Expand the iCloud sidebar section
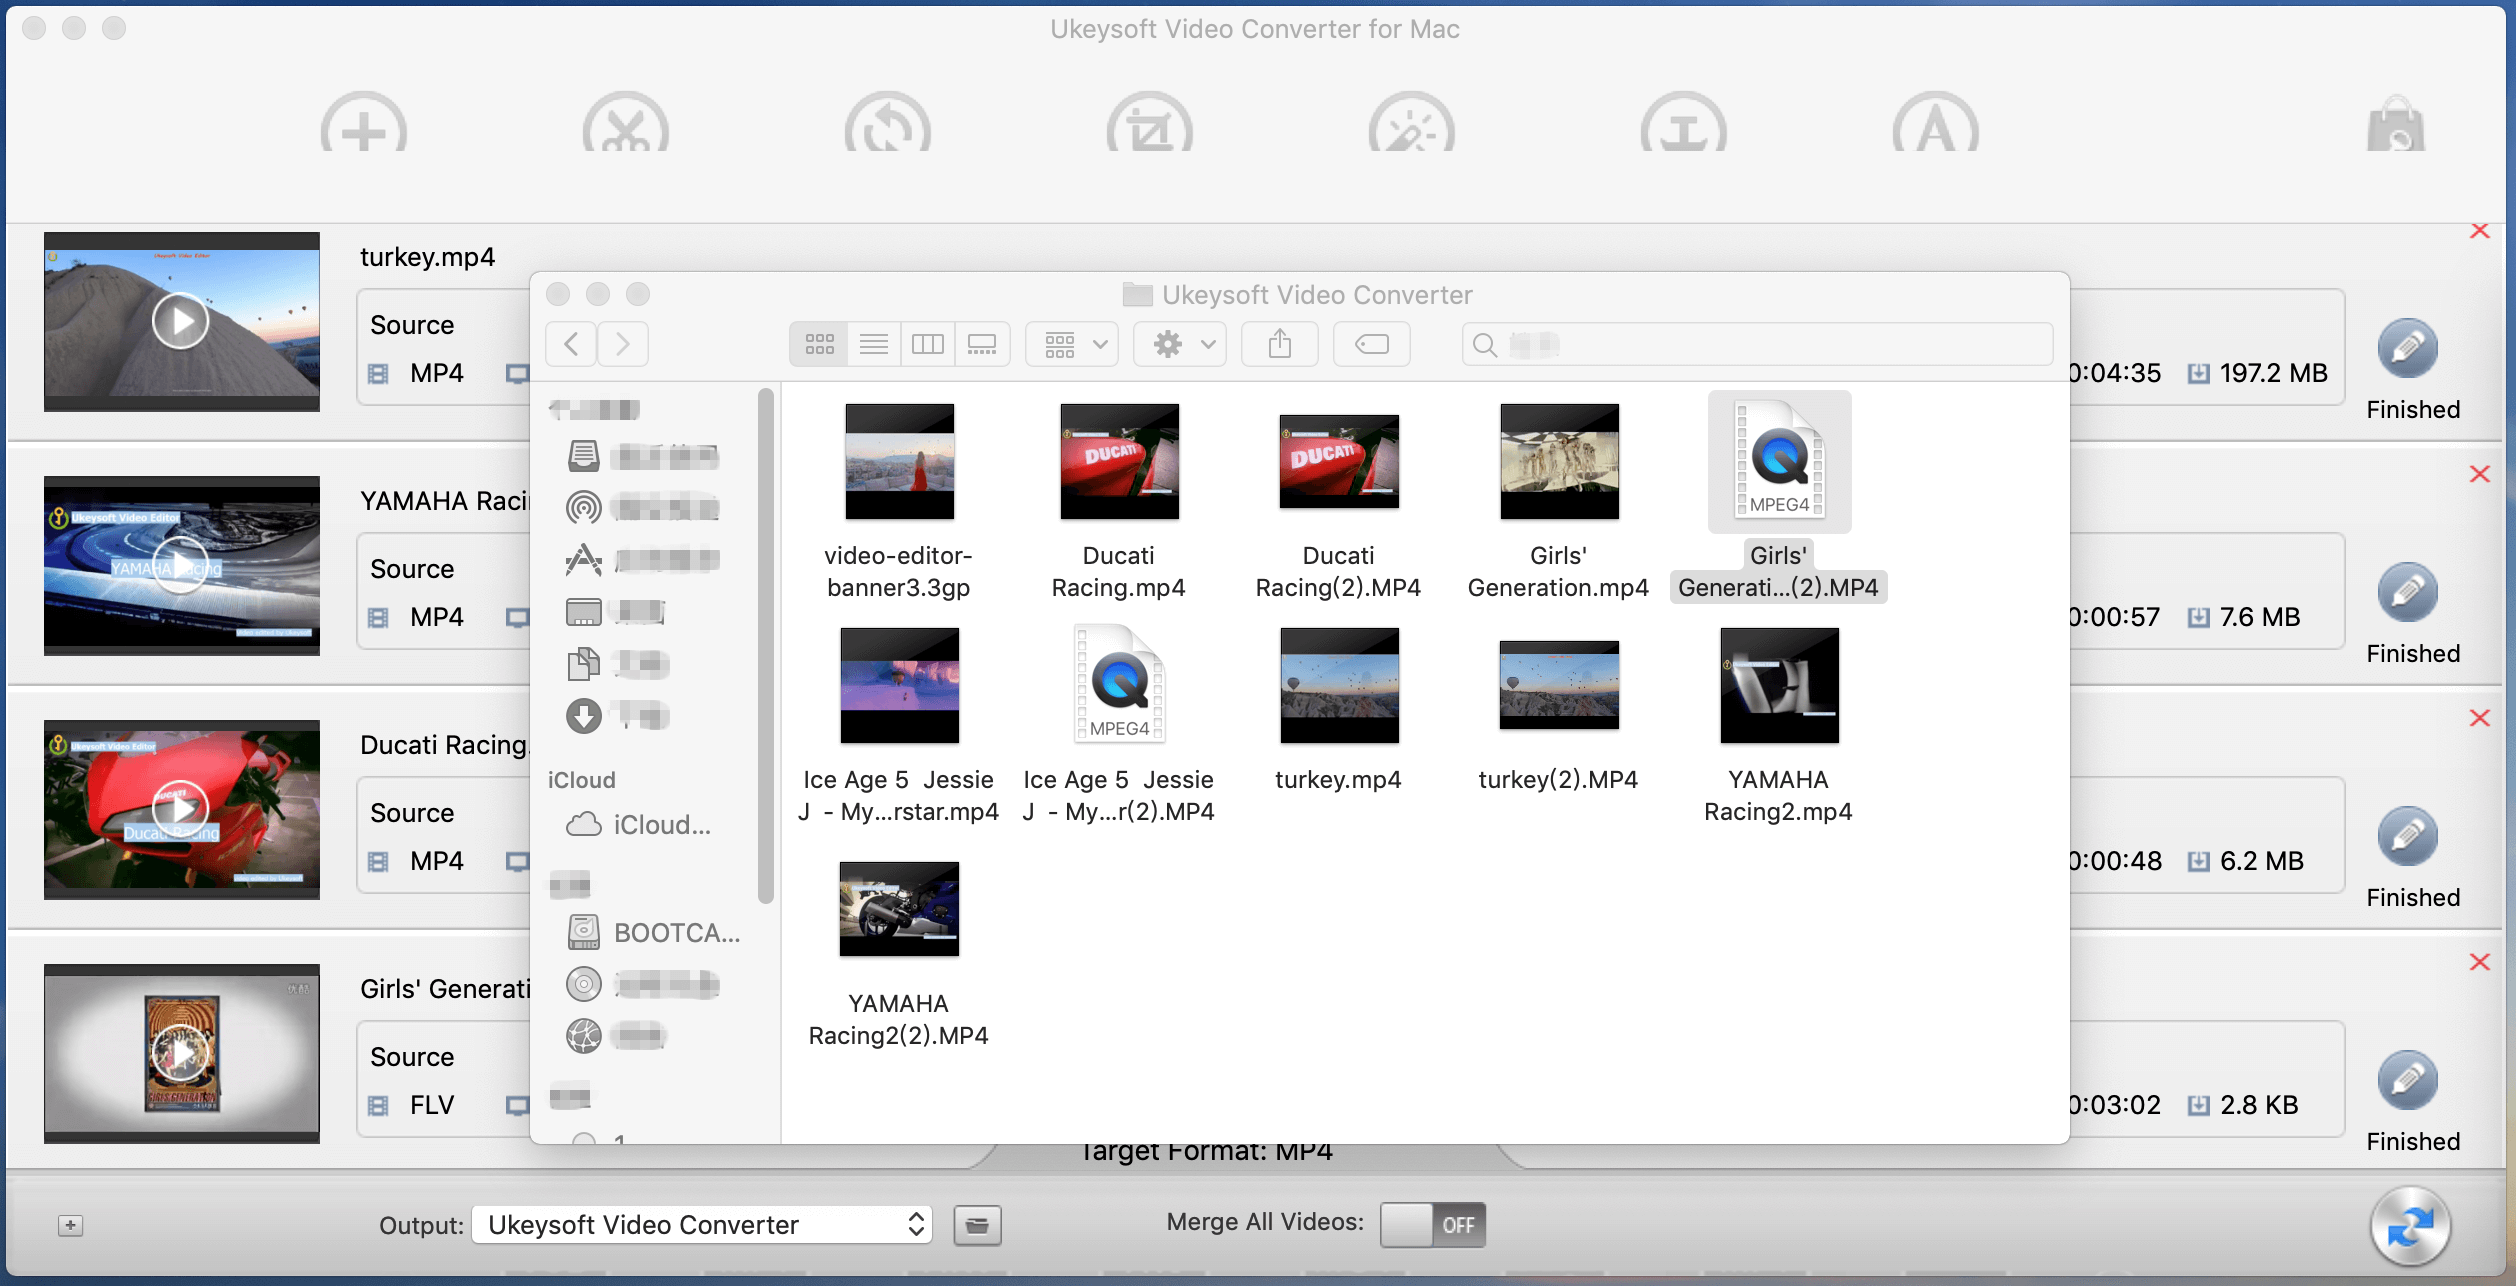Viewport: 2516px width, 1286px height. [587, 778]
